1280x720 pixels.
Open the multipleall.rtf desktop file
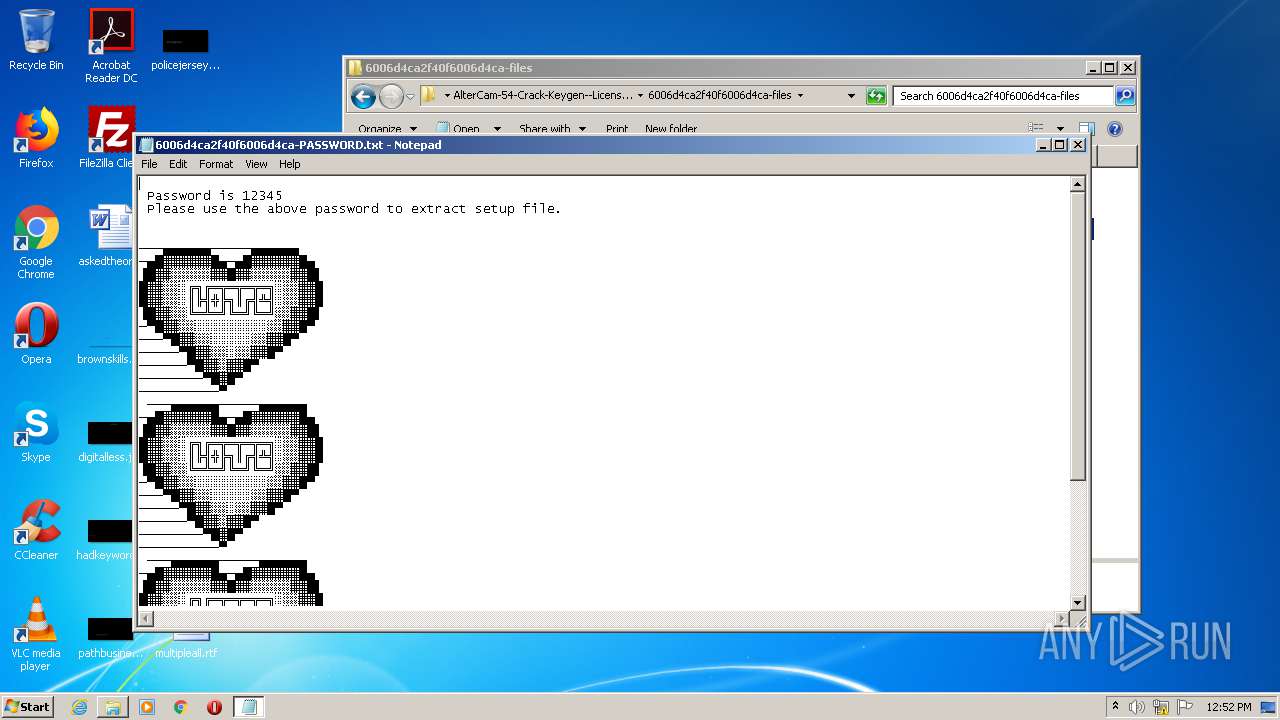coord(186,646)
